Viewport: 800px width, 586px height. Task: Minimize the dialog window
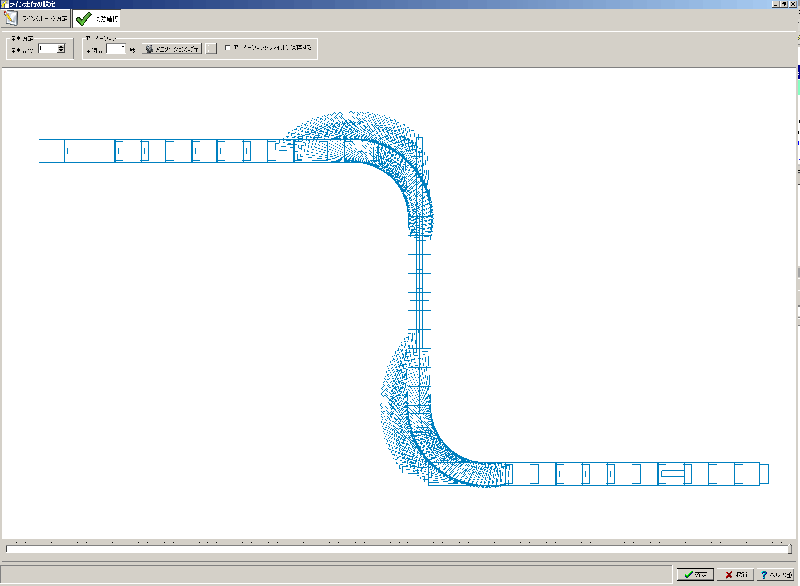click(x=776, y=4)
